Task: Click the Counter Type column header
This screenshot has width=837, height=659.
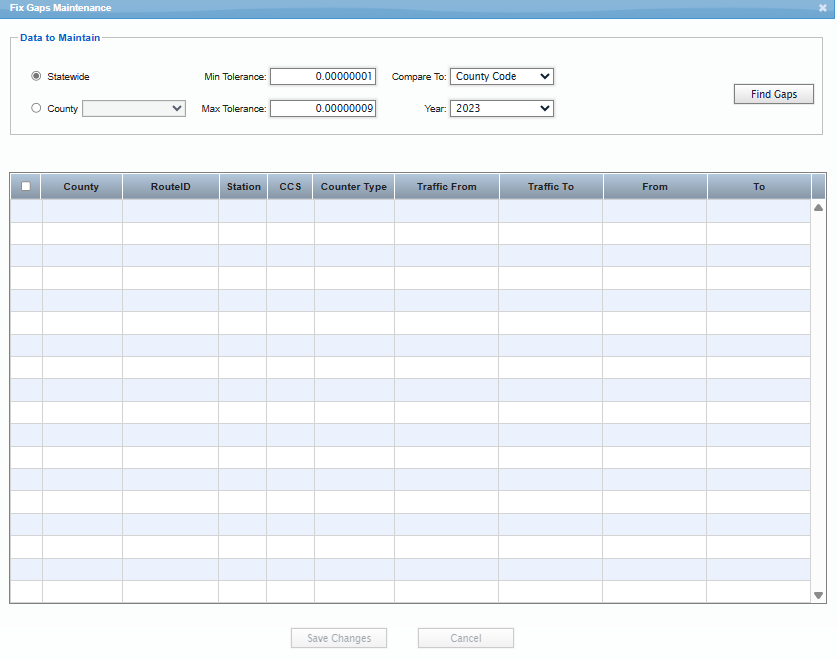Action: (x=353, y=185)
